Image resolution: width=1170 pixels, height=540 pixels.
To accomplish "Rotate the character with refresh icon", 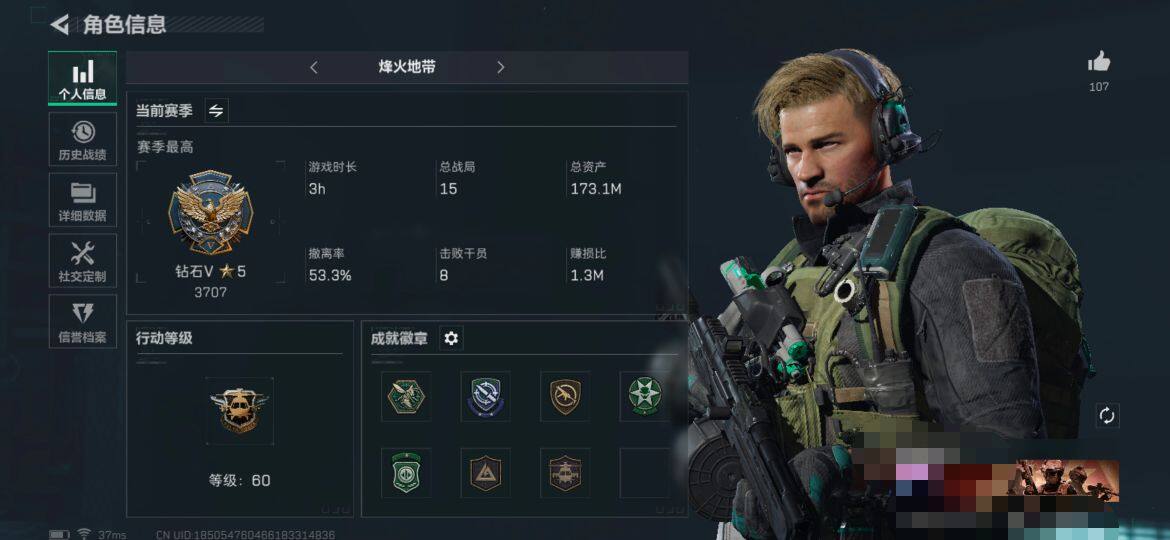I will click(x=1107, y=416).
